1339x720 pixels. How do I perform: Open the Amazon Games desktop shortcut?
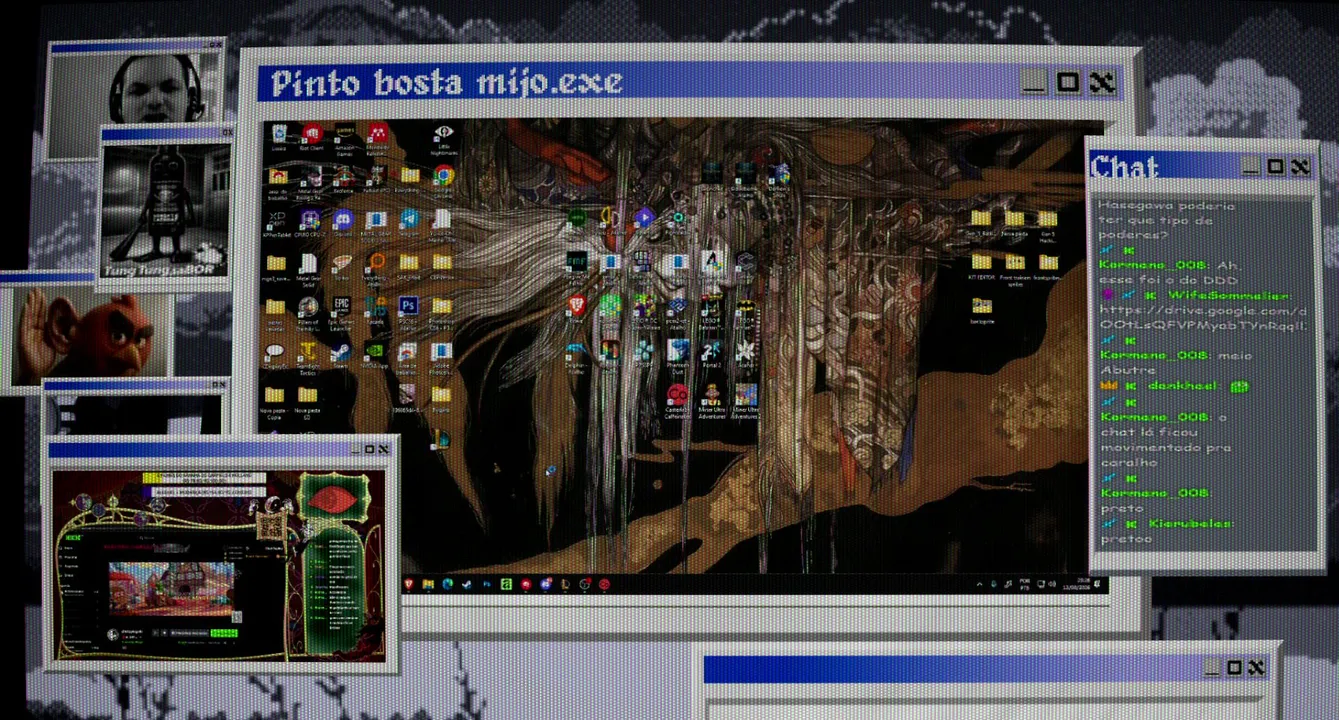pos(344,136)
